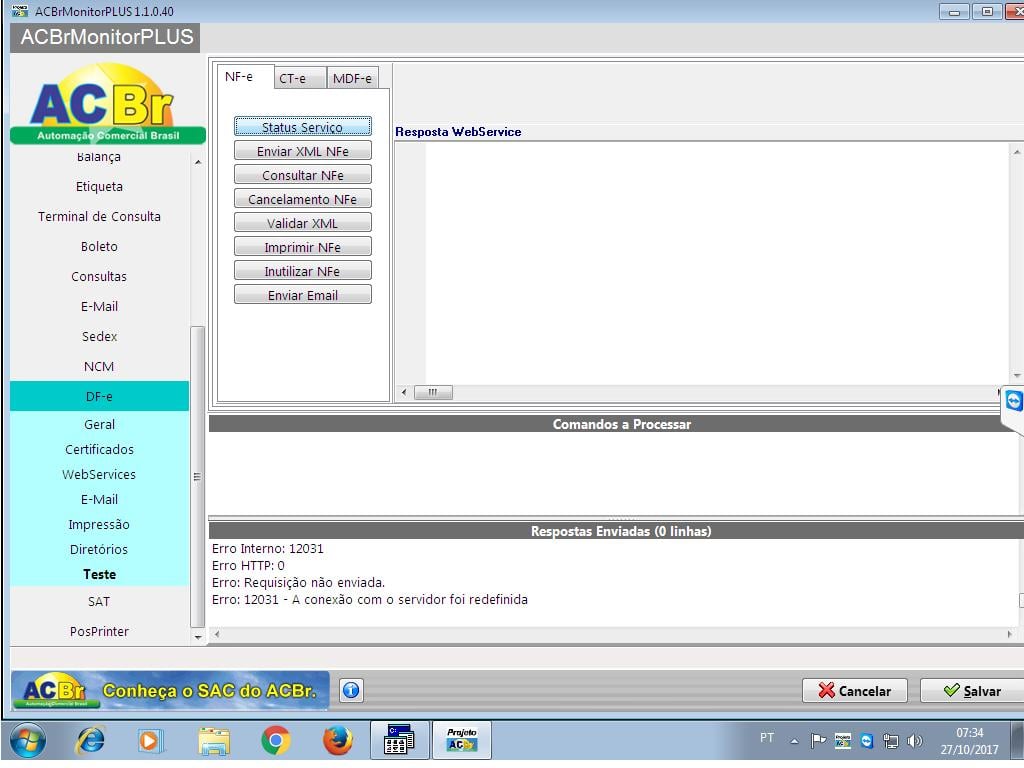Select PosPrinter in the sidebar
This screenshot has height=768, width=1024.
pos(99,632)
